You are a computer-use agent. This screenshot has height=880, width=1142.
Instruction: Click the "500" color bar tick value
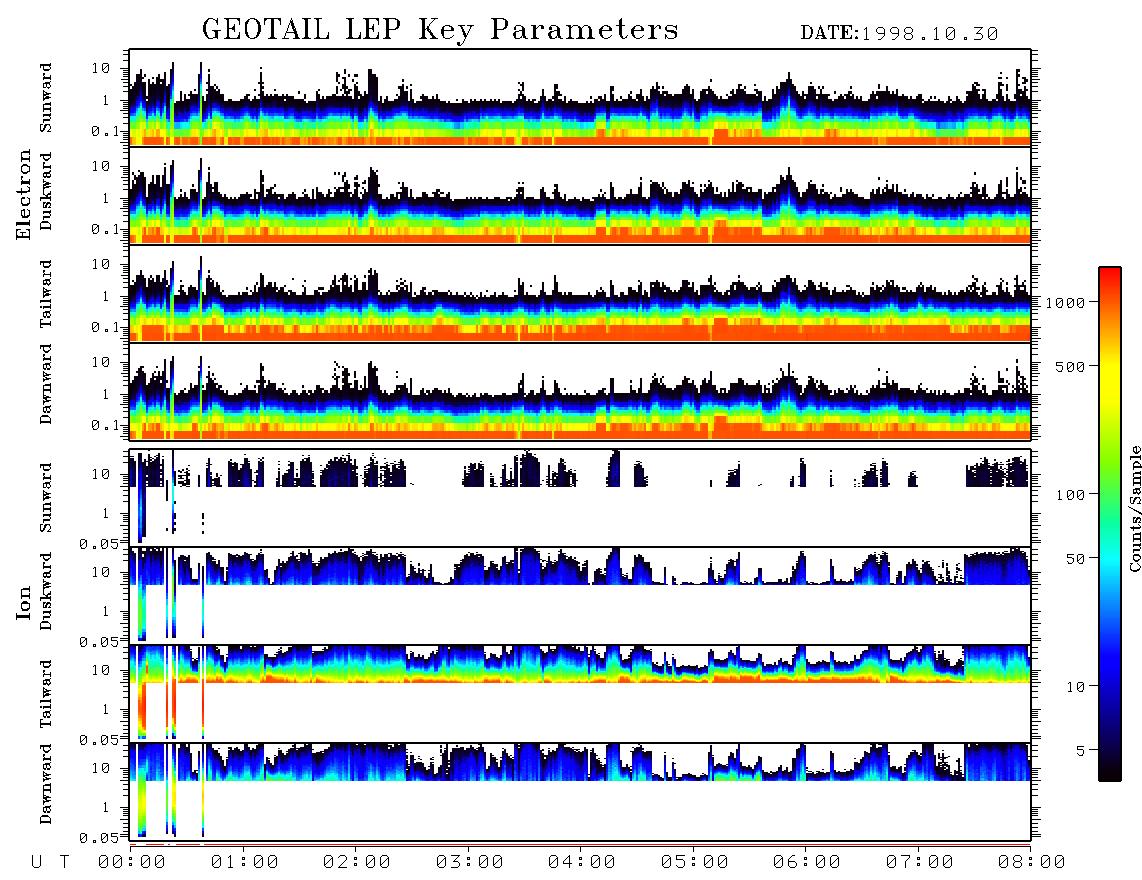[1070, 367]
